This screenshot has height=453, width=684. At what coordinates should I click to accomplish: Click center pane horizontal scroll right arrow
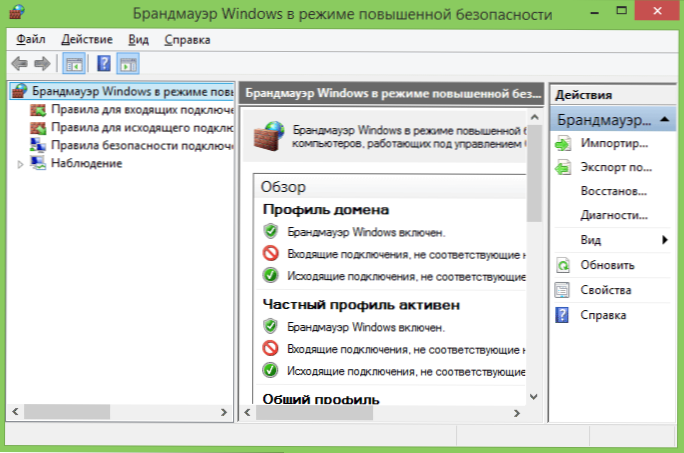517,413
